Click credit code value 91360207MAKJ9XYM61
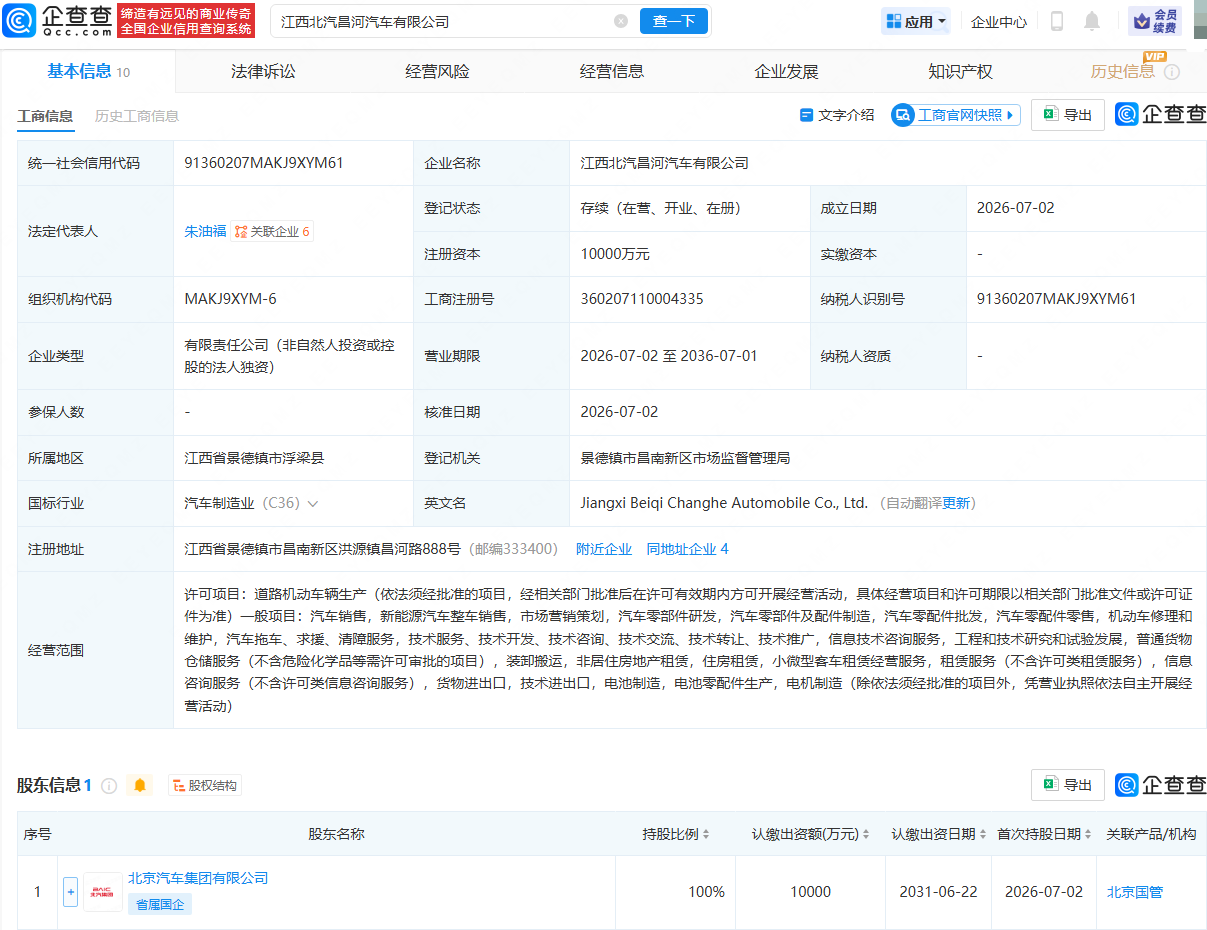The width and height of the screenshot is (1207, 930). tap(264, 163)
